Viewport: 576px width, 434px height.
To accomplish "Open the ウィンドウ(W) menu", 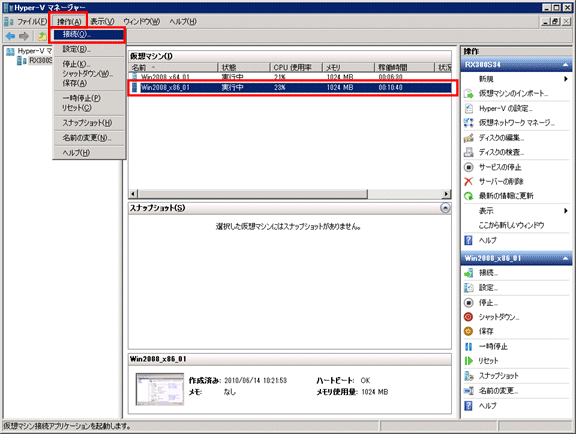I will click(141, 22).
